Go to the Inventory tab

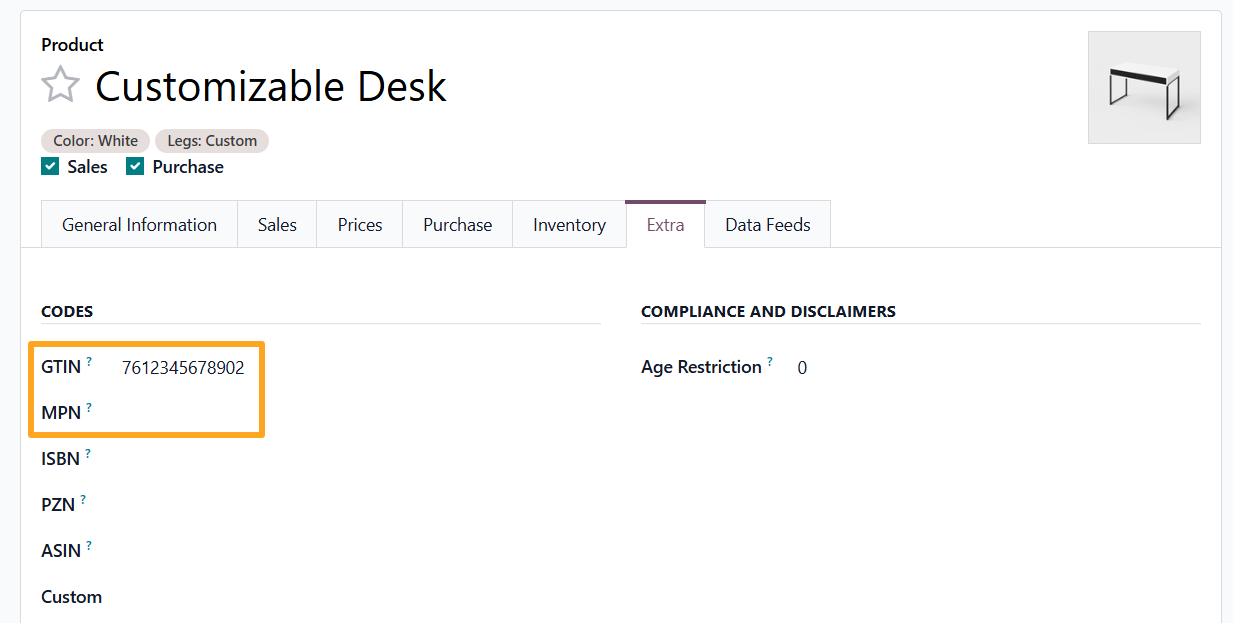point(569,224)
